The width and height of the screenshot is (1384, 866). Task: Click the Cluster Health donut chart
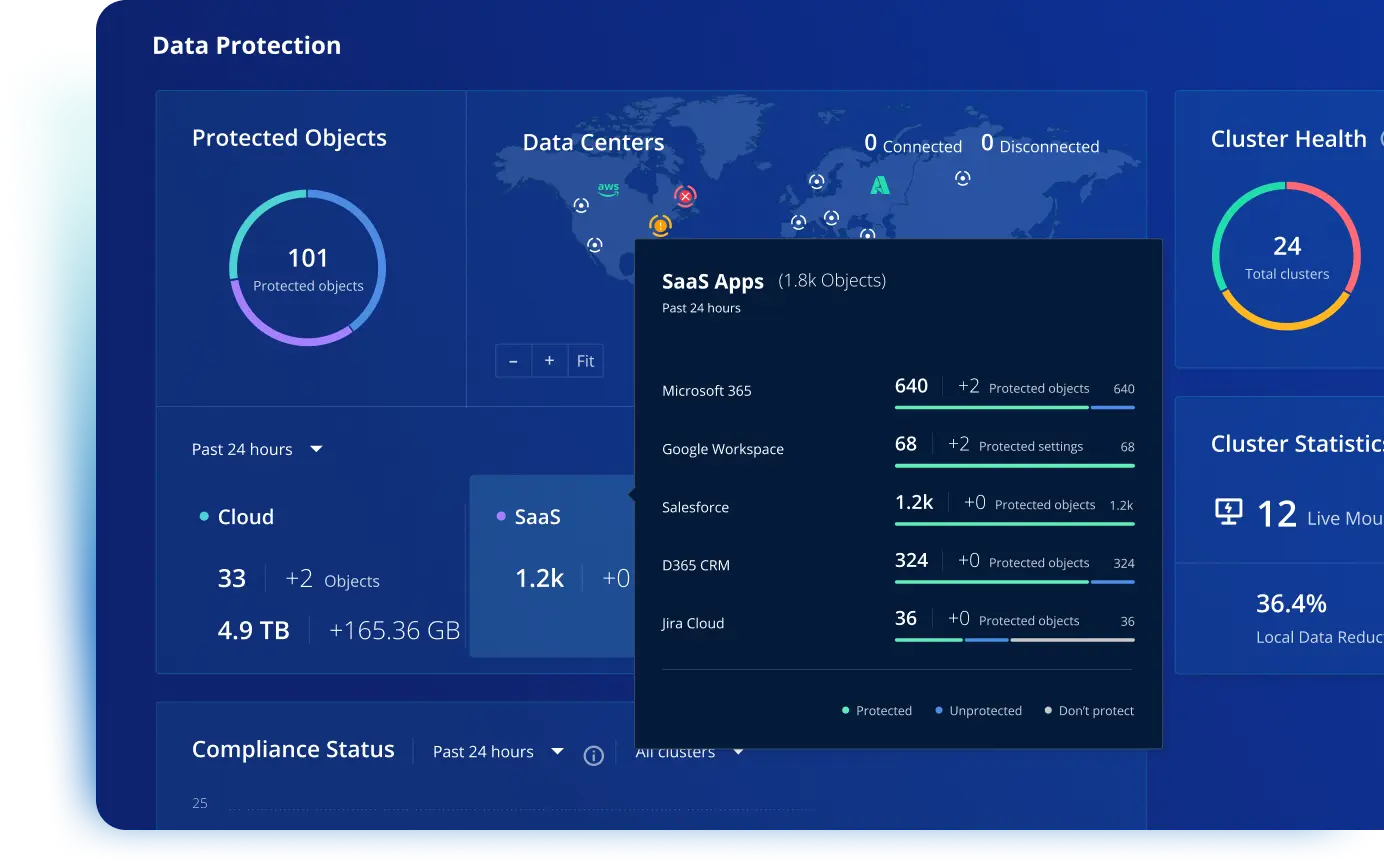[1287, 256]
